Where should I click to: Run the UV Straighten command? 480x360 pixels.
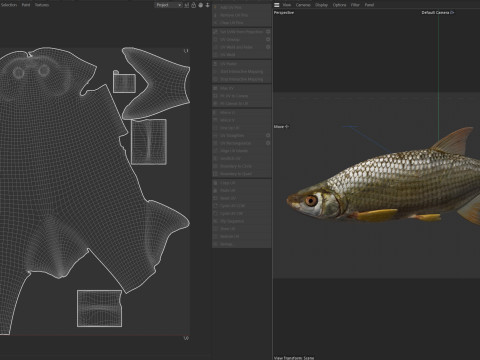(239, 135)
